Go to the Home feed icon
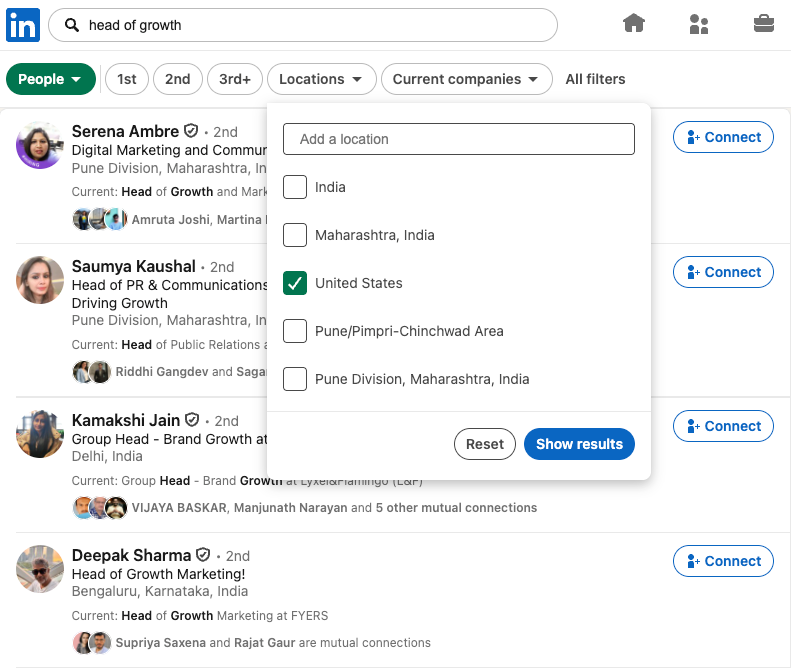Screen dimensions: 791x668 [634, 23]
